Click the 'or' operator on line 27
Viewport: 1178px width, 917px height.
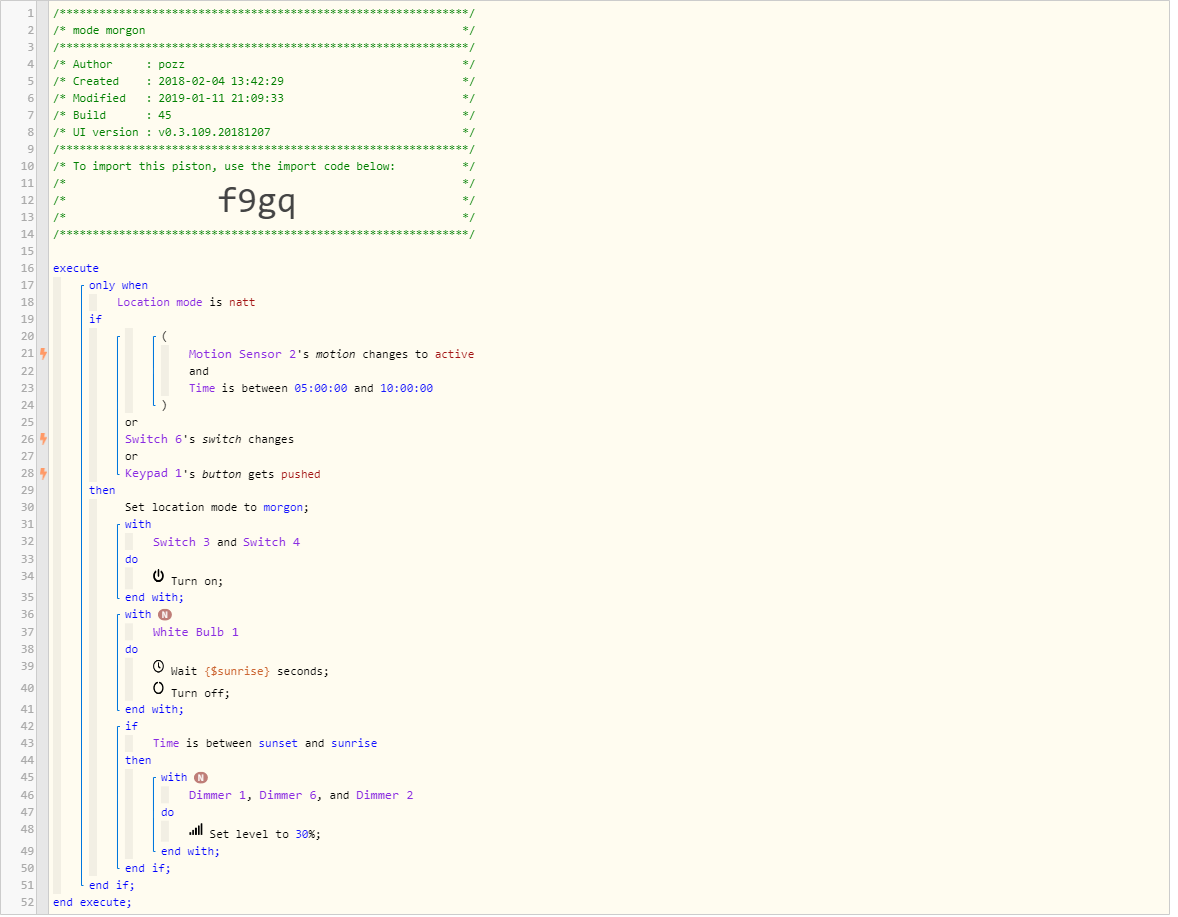tap(131, 456)
